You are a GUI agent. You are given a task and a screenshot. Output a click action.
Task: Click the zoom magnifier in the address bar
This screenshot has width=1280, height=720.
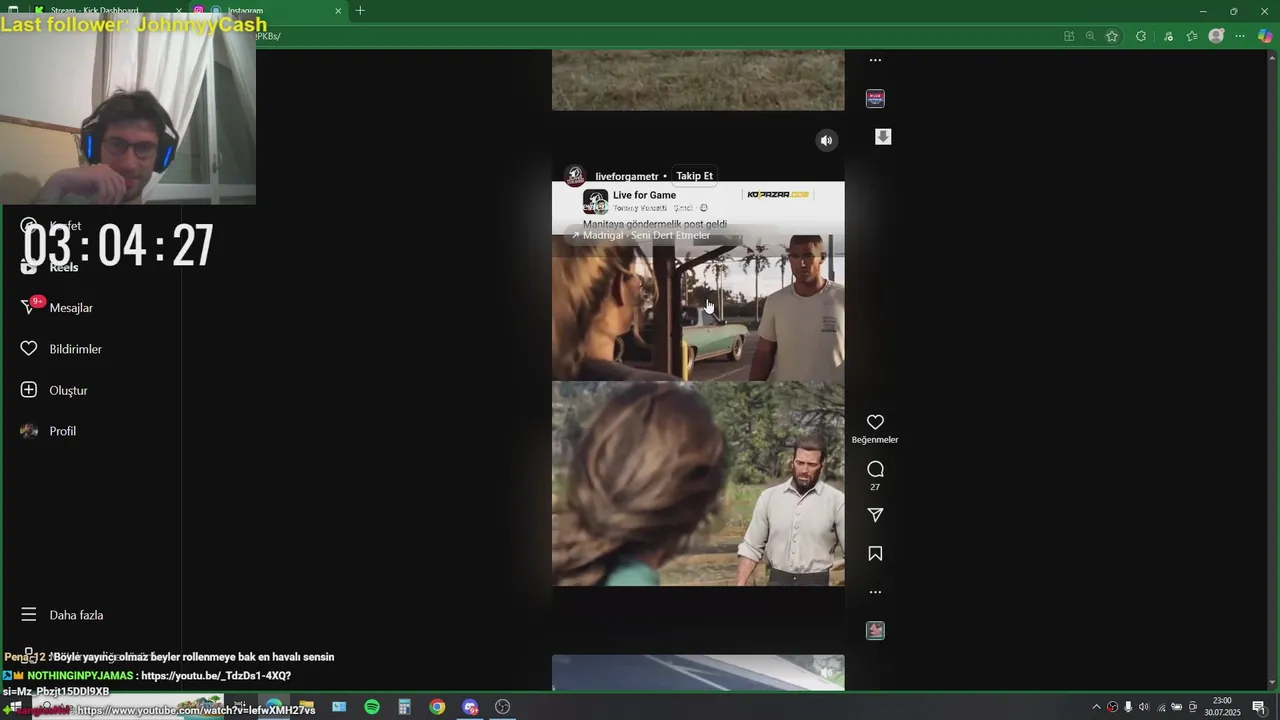[1090, 36]
